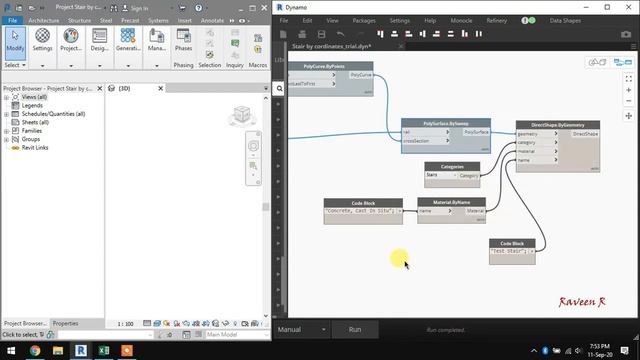Toggle the Refinery status switch in menu bar
This screenshot has height=360, width=640.
click(529, 20)
